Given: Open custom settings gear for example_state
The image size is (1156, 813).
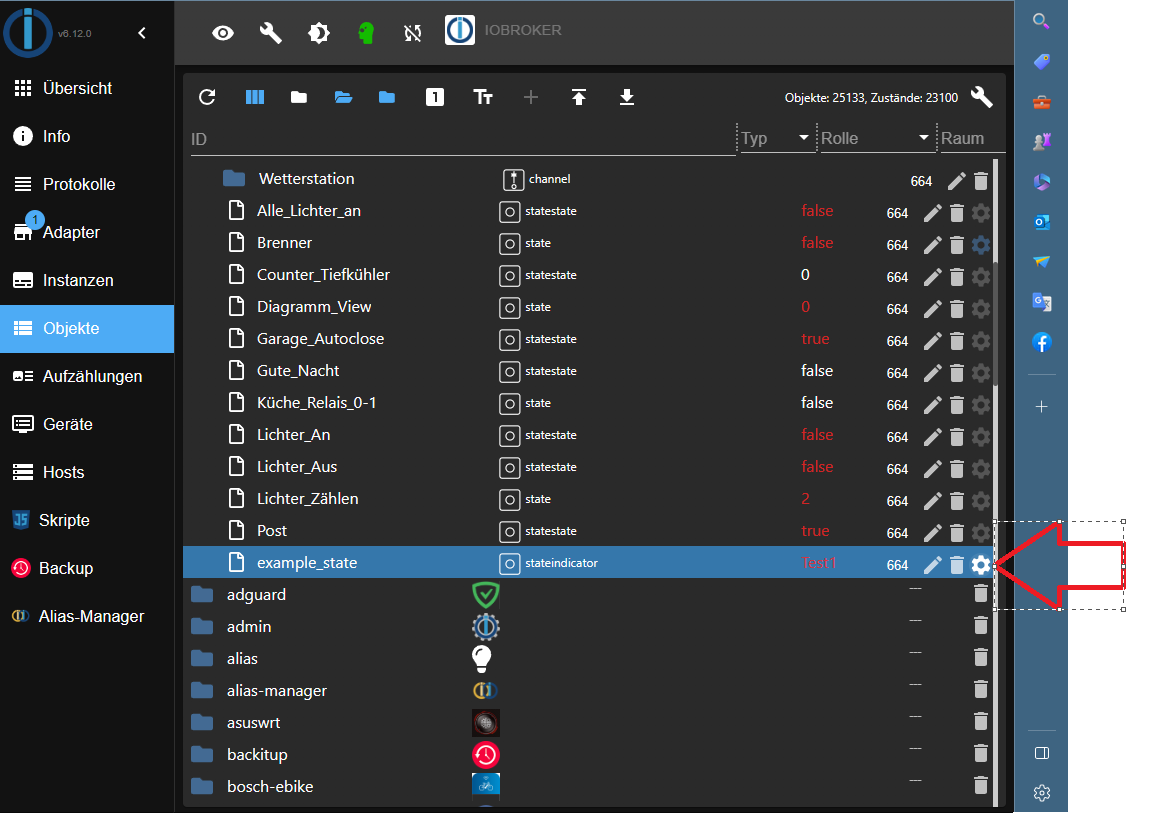Looking at the screenshot, I should (x=981, y=565).
